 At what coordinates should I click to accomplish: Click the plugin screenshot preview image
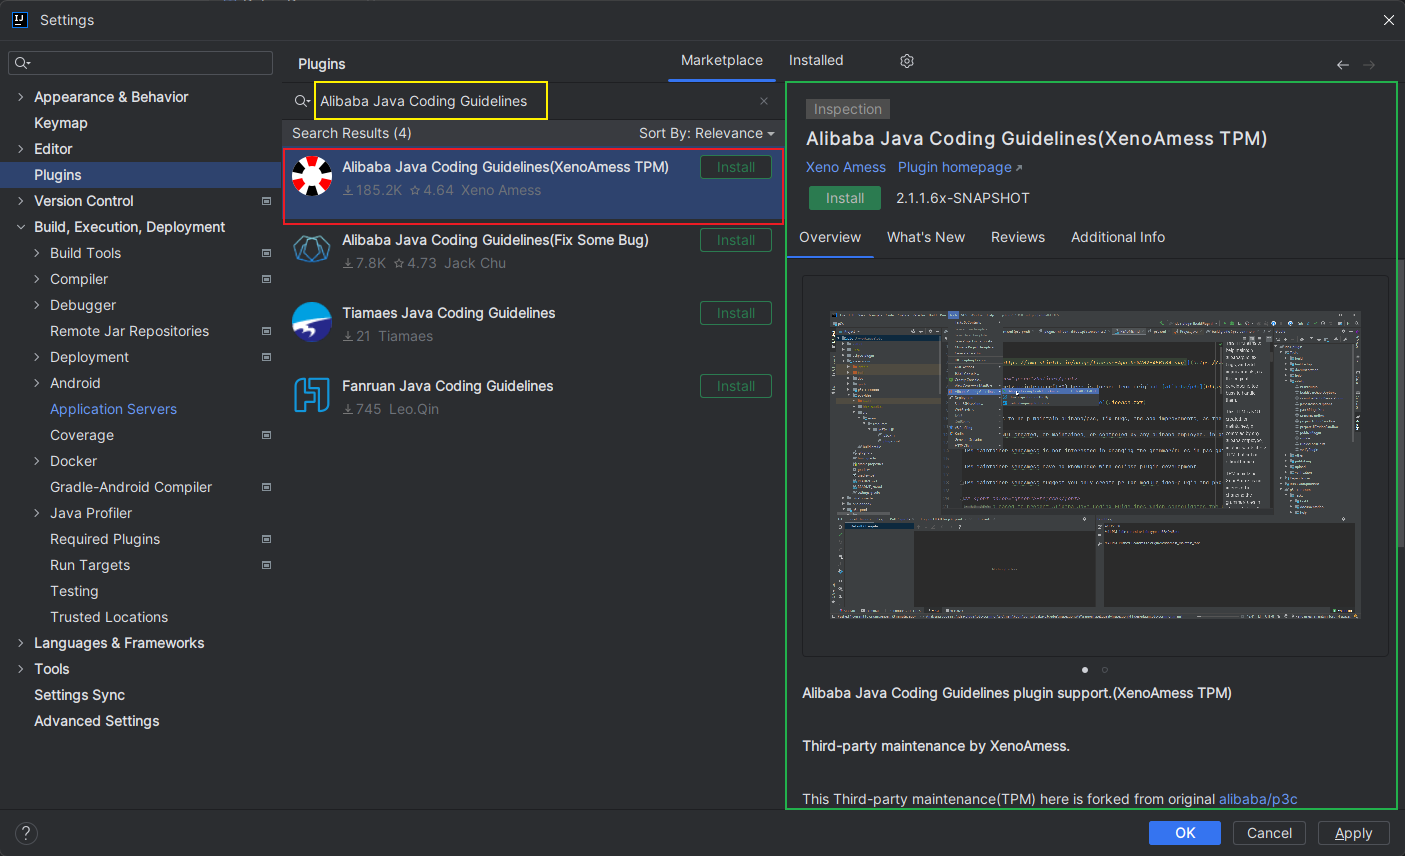pos(1095,465)
